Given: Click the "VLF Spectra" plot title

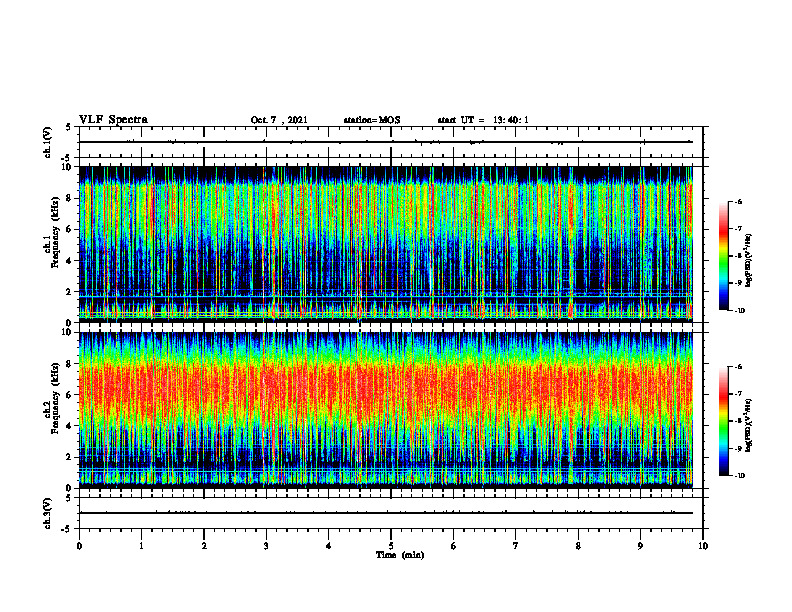Looking at the screenshot, I should (113, 120).
